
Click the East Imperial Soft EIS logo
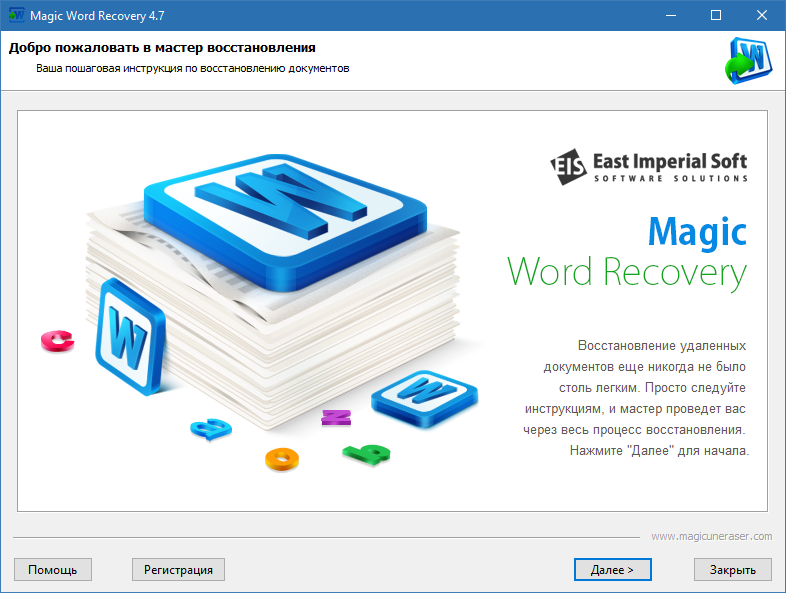[x=568, y=167]
